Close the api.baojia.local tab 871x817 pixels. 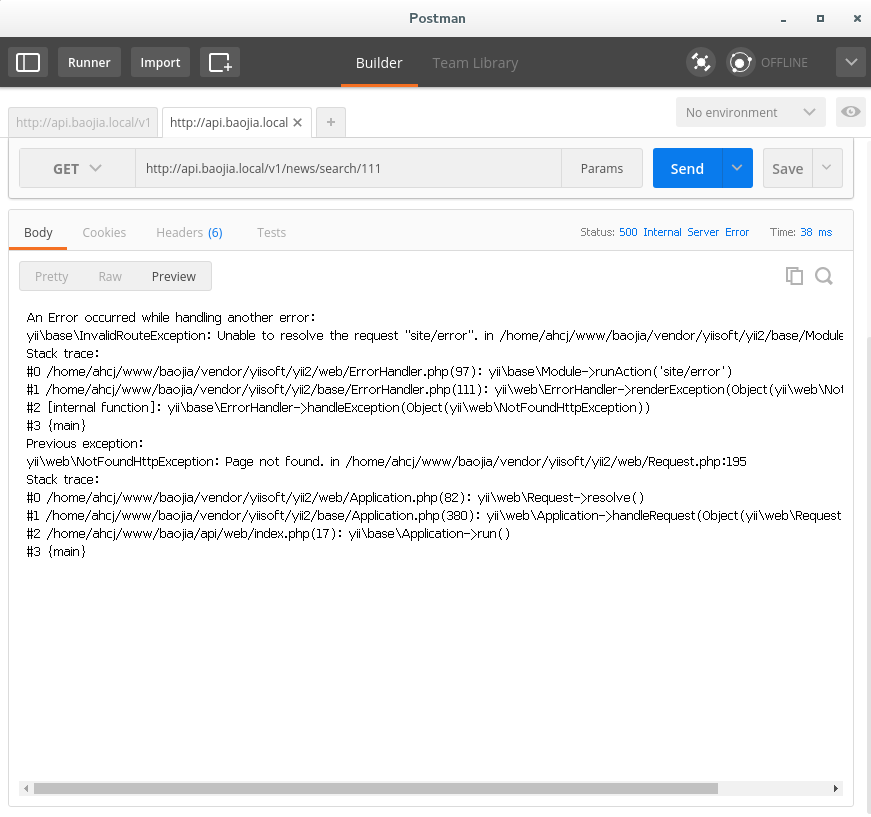[x=298, y=122]
